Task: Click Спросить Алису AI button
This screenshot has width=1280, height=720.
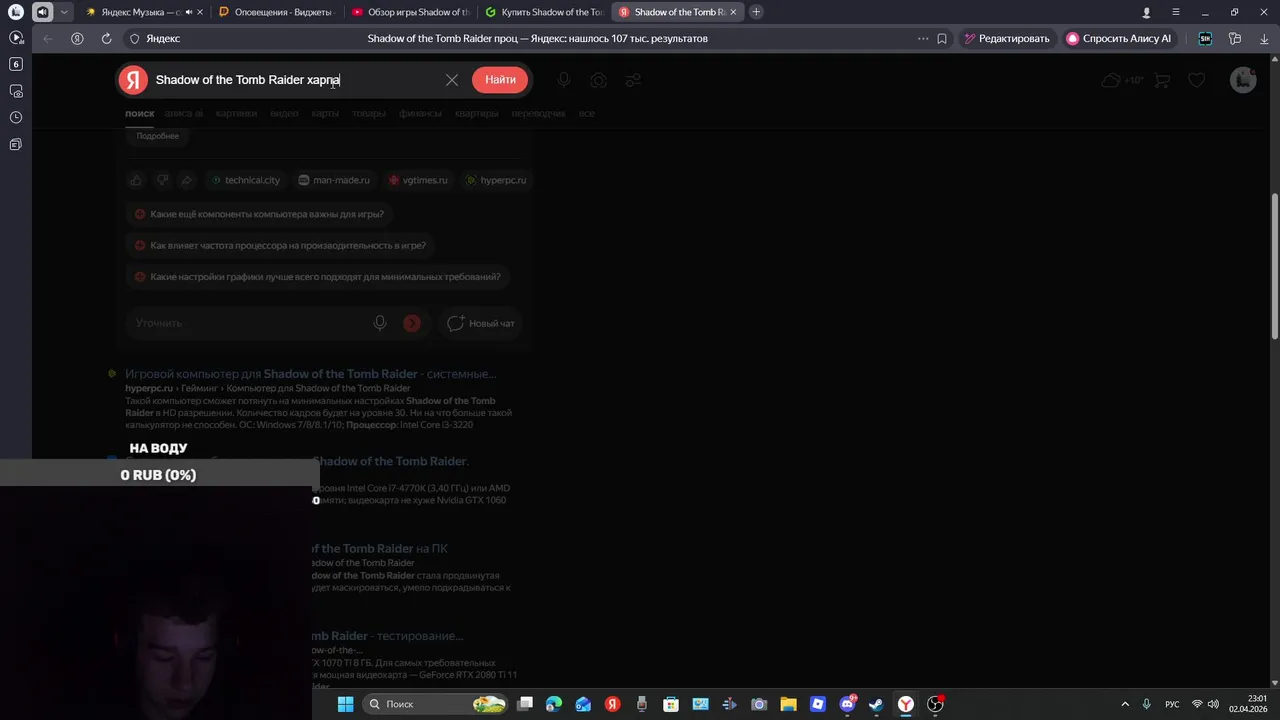Action: (x=1118, y=38)
